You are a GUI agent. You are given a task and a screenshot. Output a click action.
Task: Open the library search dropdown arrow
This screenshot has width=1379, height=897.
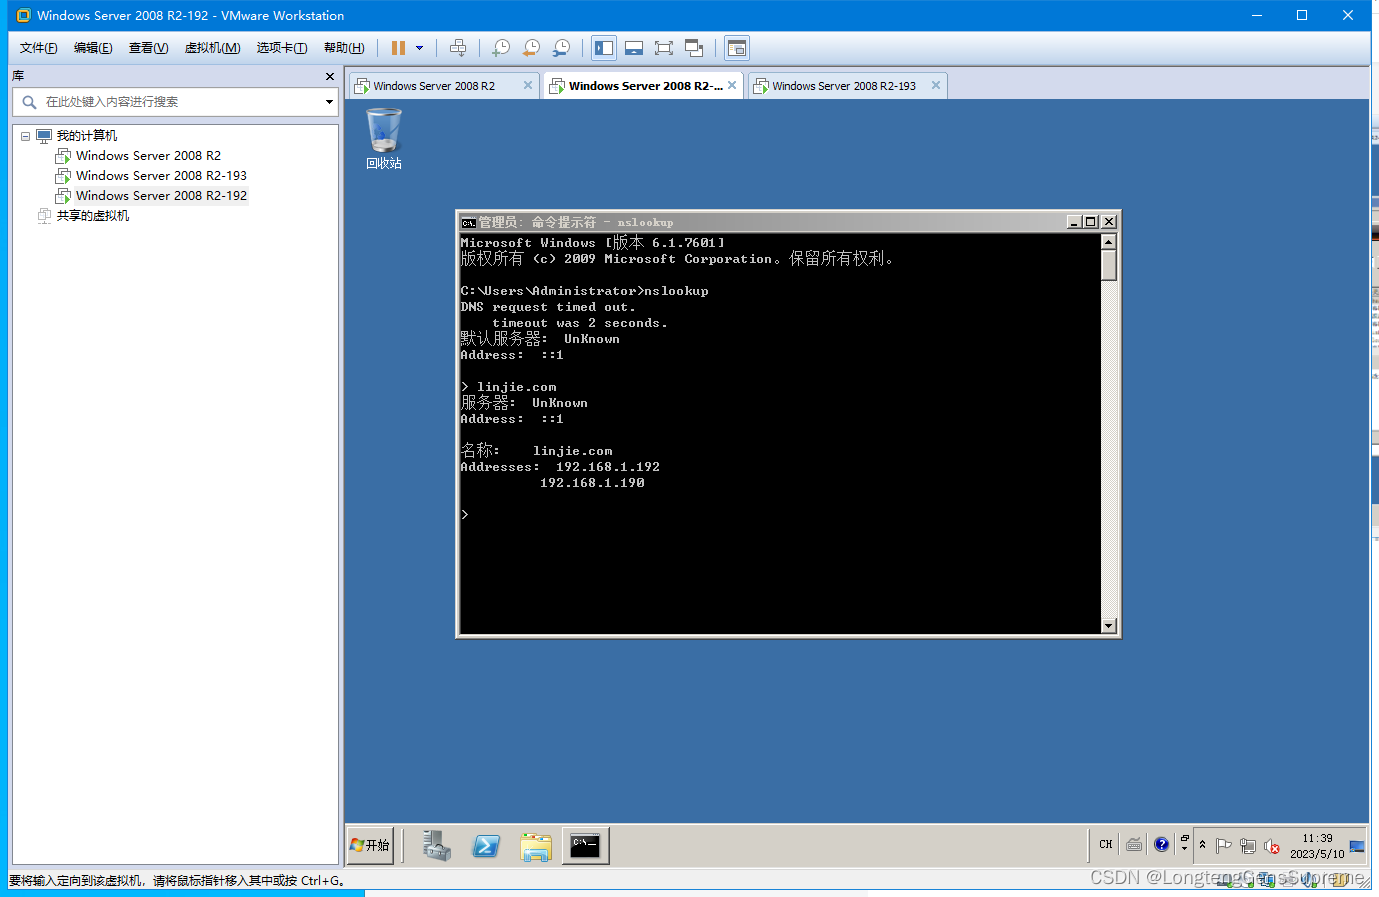[x=329, y=102]
